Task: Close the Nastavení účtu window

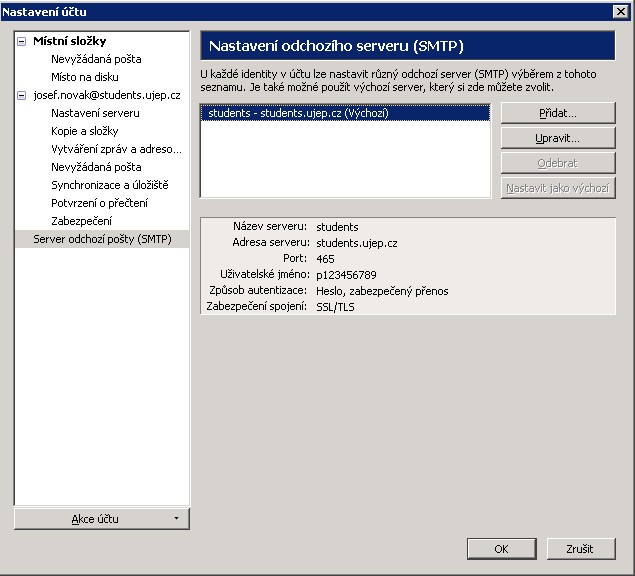Action: [x=620, y=11]
